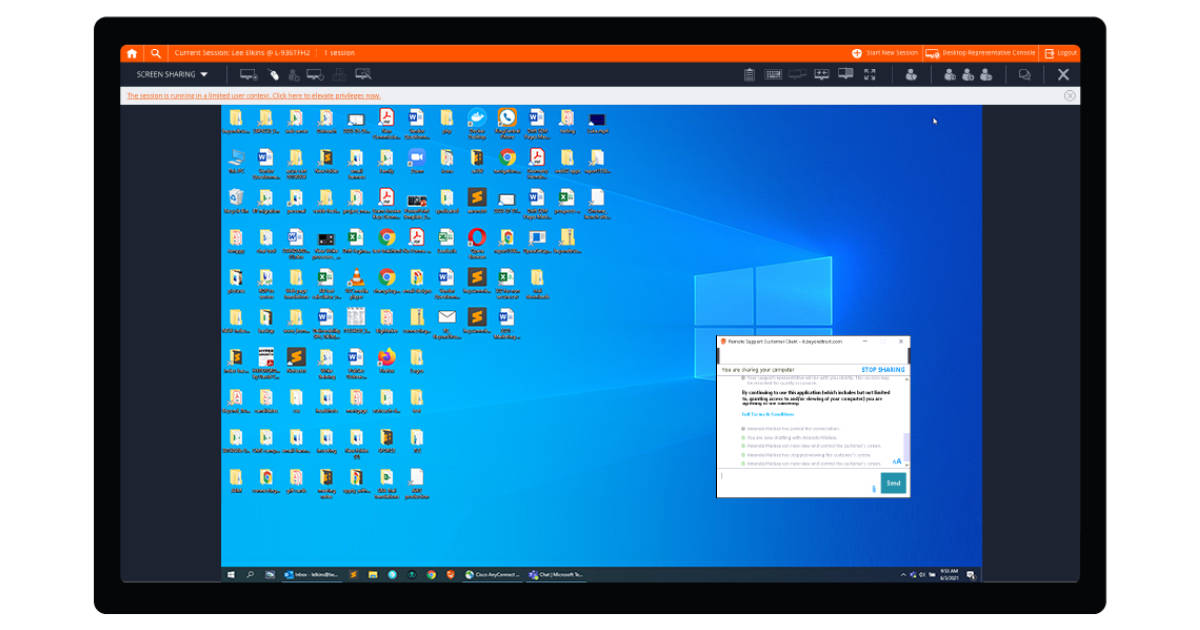Toggle larger chat text with the AA control
This screenshot has height=630, width=1200.
tap(897, 461)
